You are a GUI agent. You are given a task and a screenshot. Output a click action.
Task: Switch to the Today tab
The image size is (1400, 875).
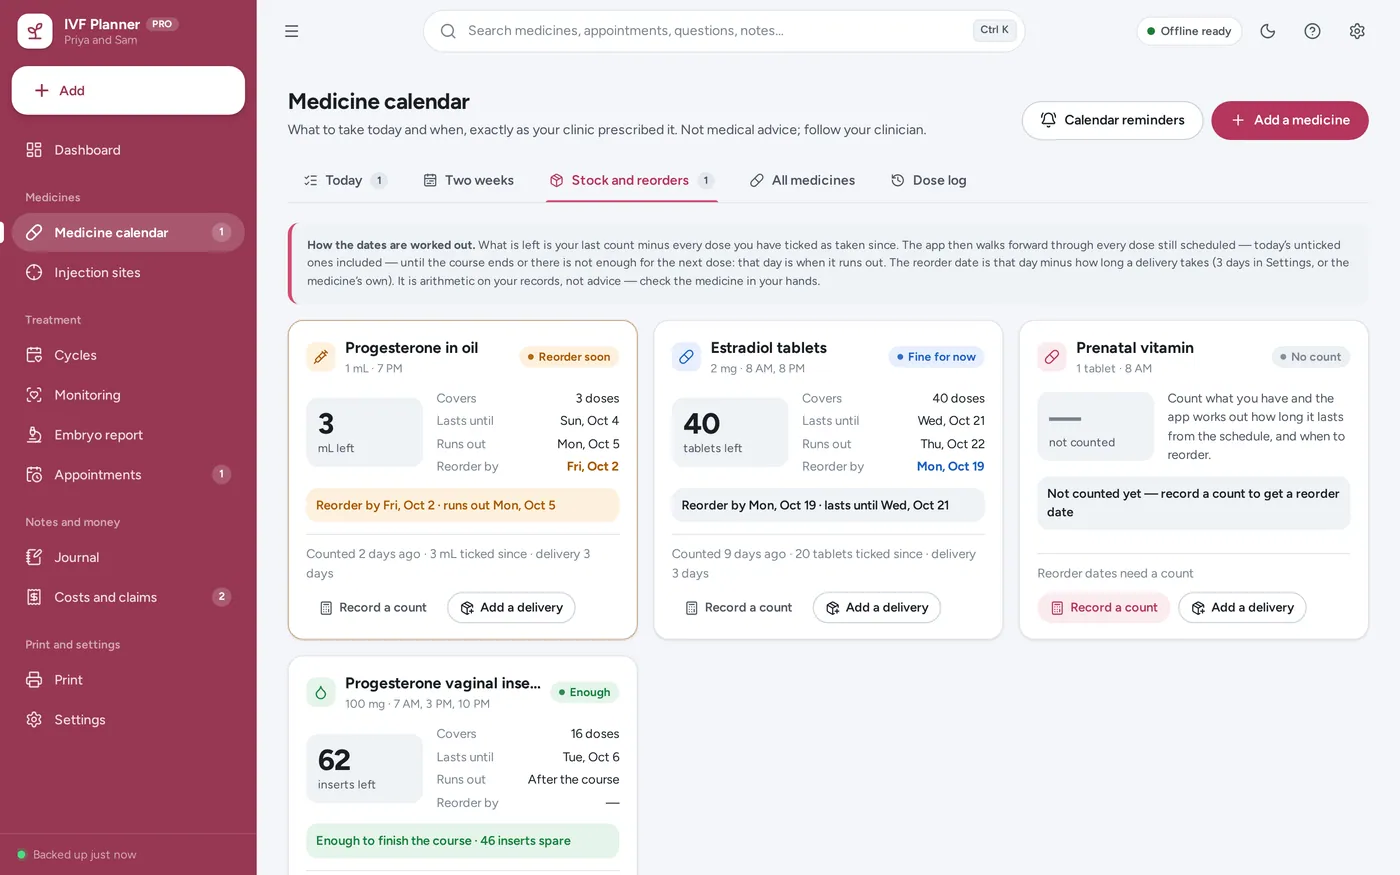[345, 180]
